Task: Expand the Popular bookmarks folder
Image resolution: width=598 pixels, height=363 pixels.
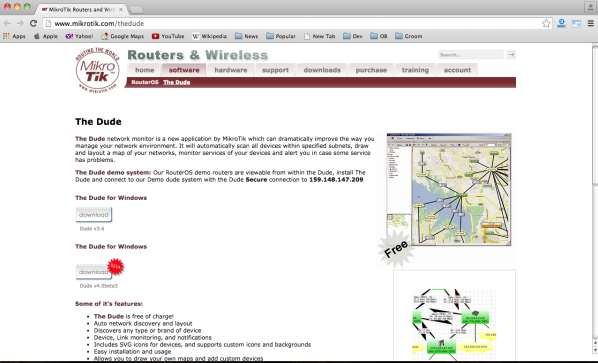Action: click(281, 36)
